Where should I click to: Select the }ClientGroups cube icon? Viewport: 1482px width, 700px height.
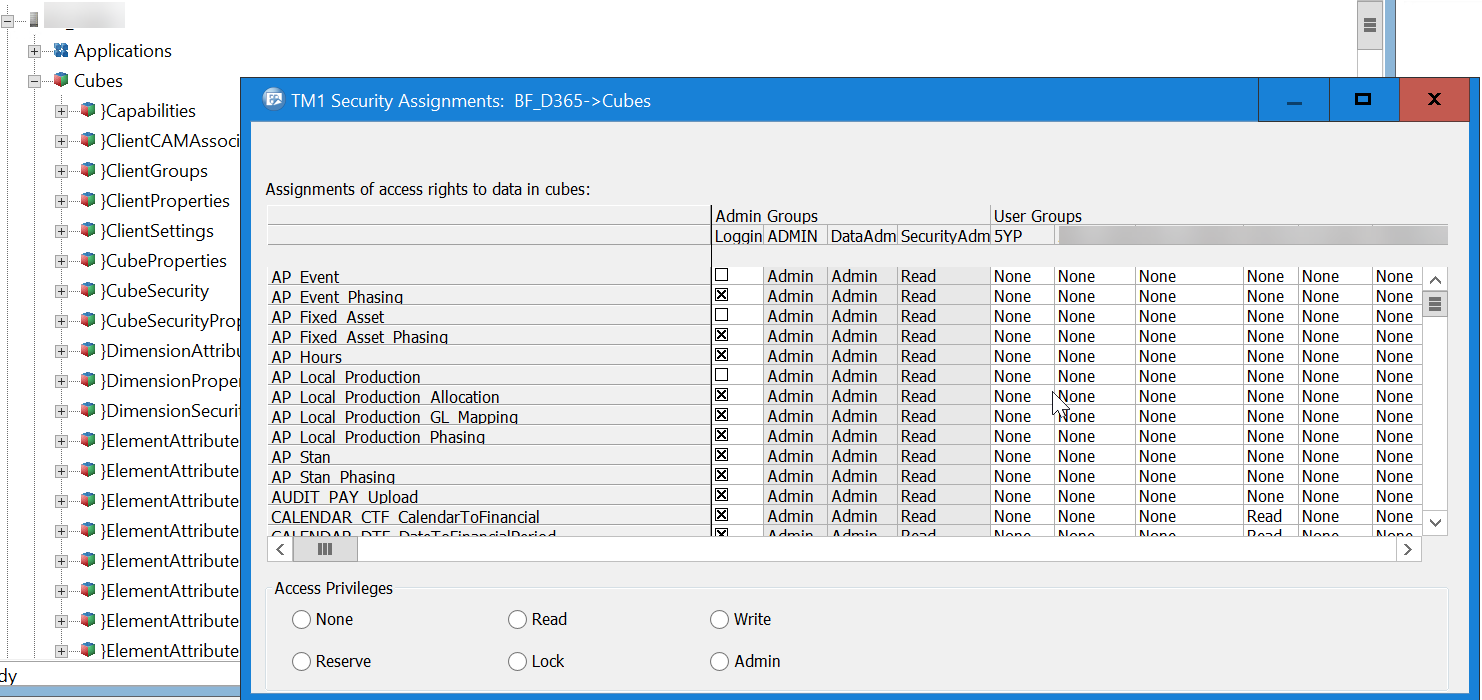coord(88,171)
